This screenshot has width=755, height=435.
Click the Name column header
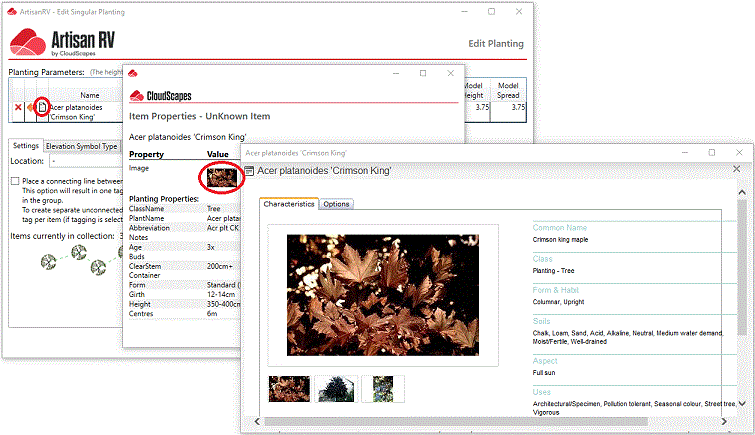pos(89,95)
